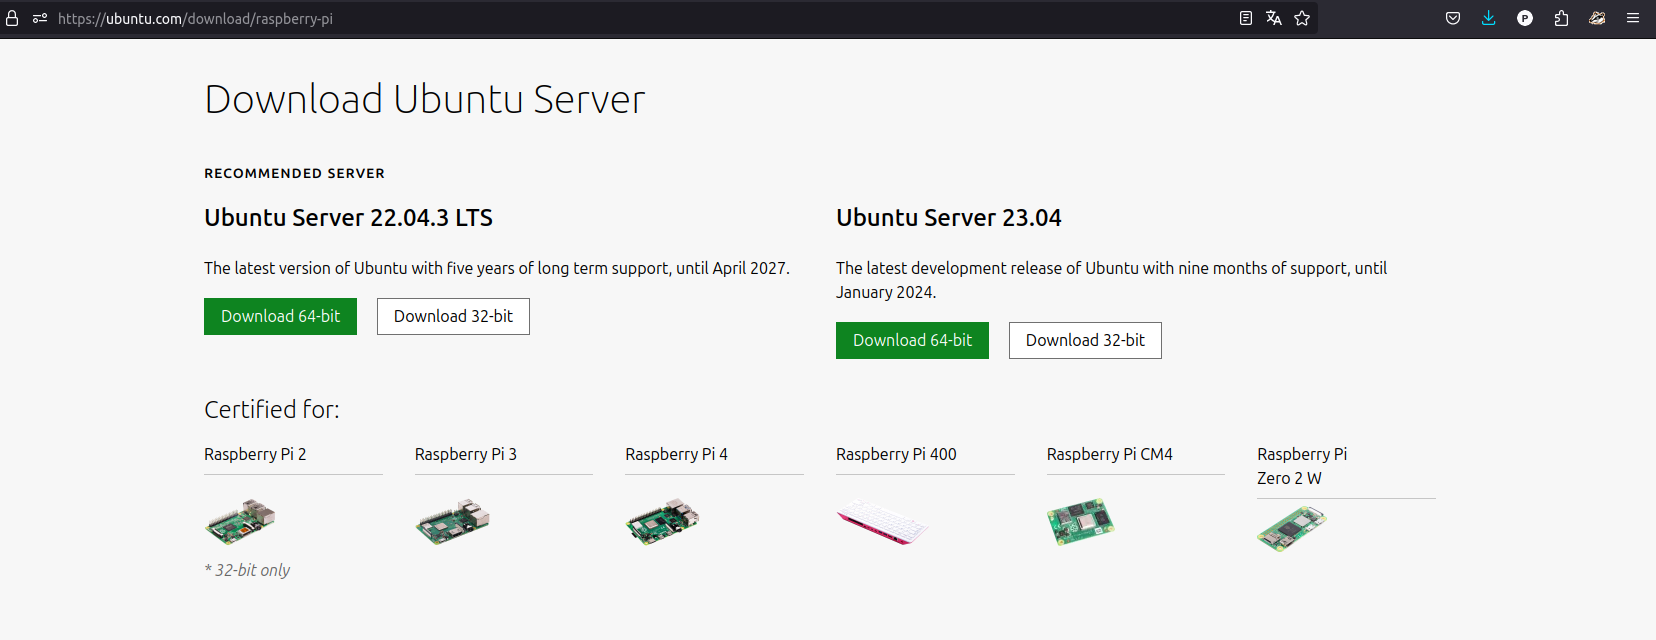Open the Extensions puzzle-piece menu
Viewport: 1656px width, 640px height.
[x=1561, y=18]
